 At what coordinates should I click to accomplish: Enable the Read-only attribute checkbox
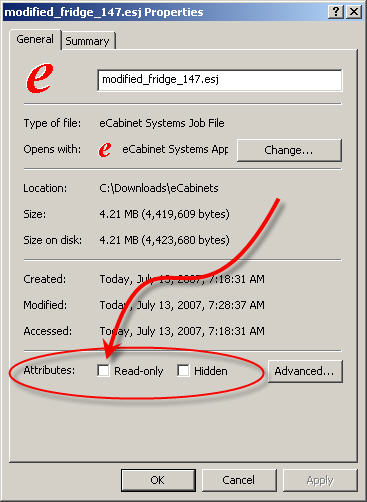(x=103, y=370)
